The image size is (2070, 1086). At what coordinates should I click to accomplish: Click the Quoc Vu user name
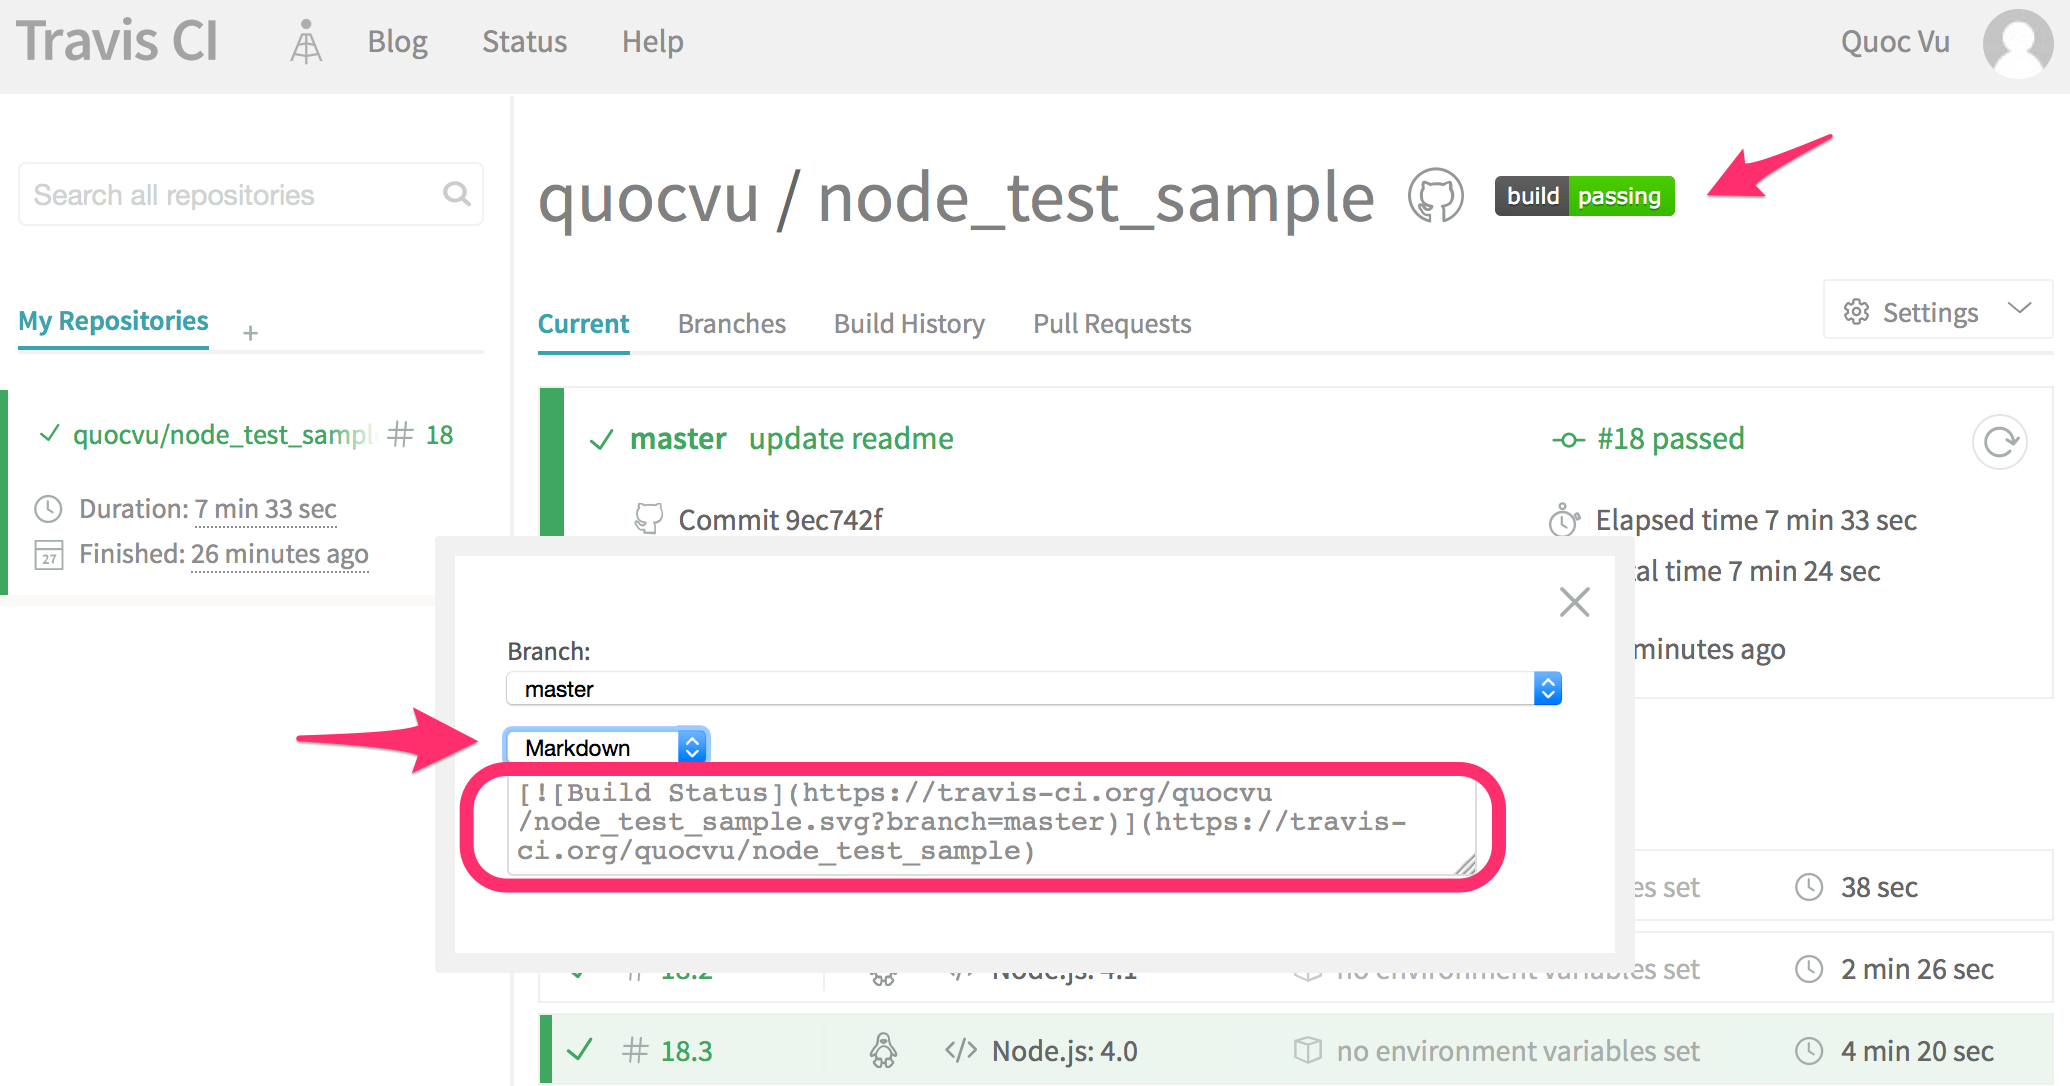point(1895,42)
